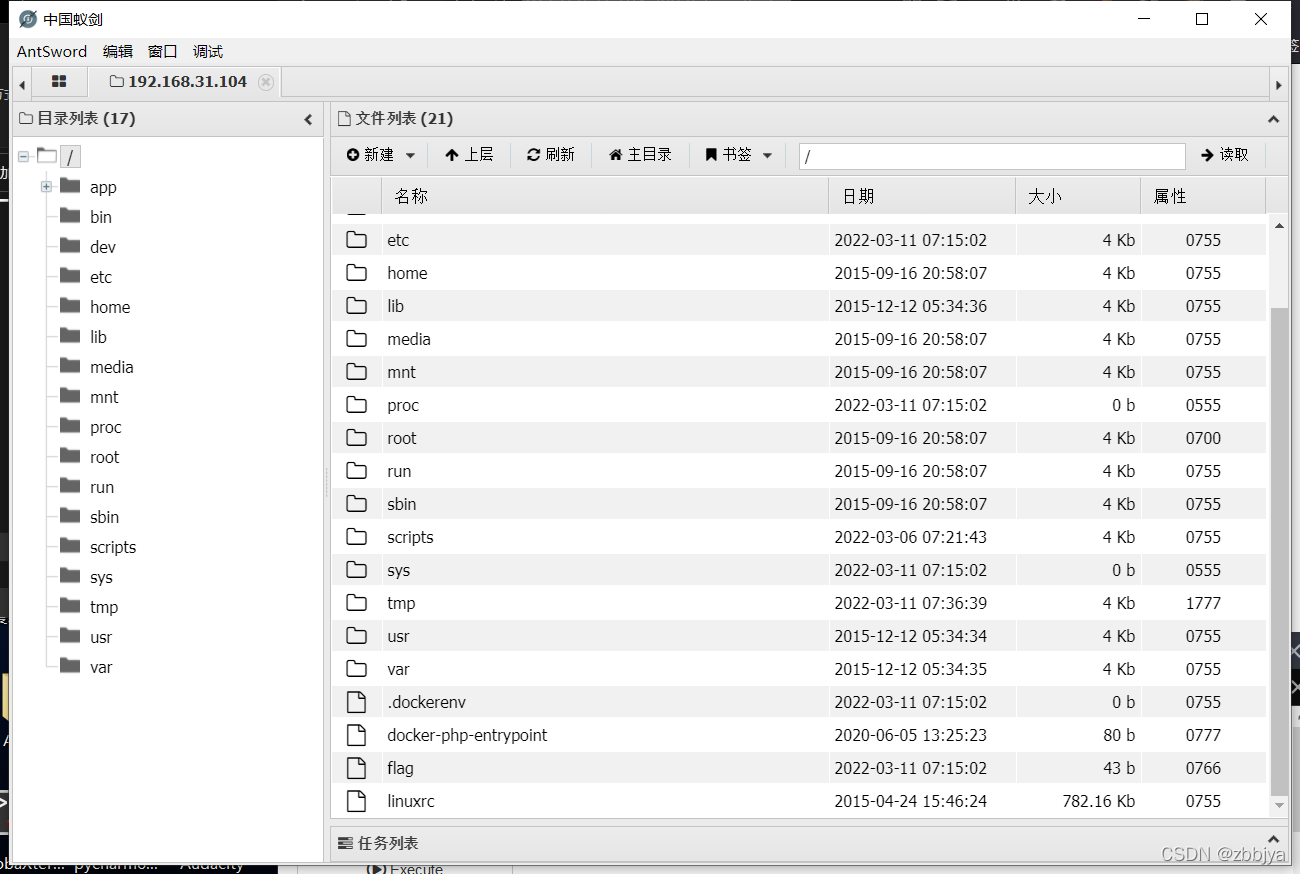The image size is (1300, 874).
Task: Click the etc folder icon in tree
Action: 70,275
